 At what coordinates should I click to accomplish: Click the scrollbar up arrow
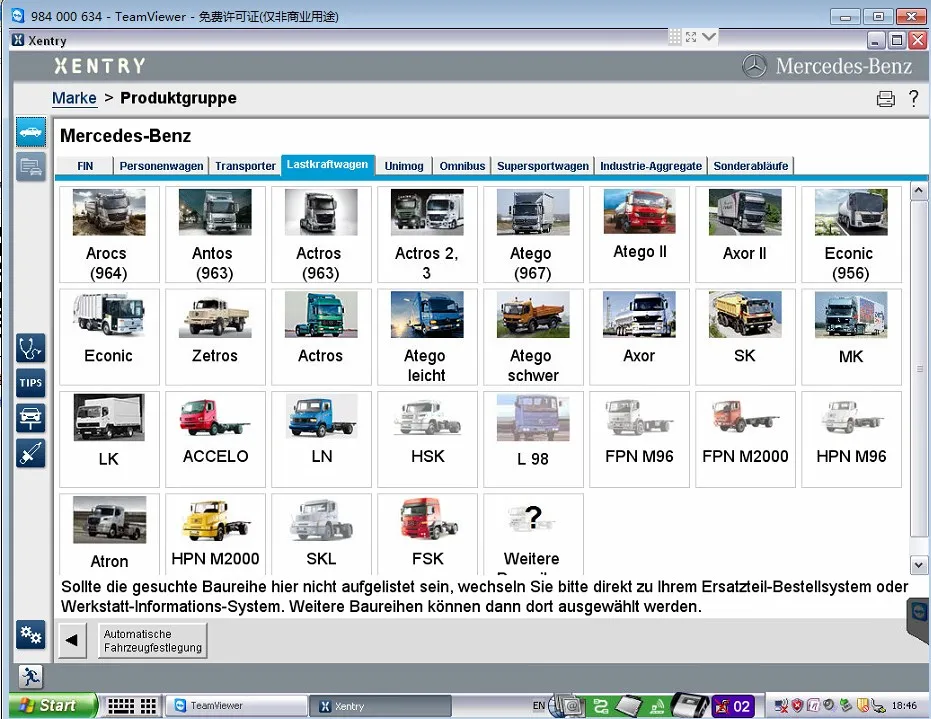919,191
